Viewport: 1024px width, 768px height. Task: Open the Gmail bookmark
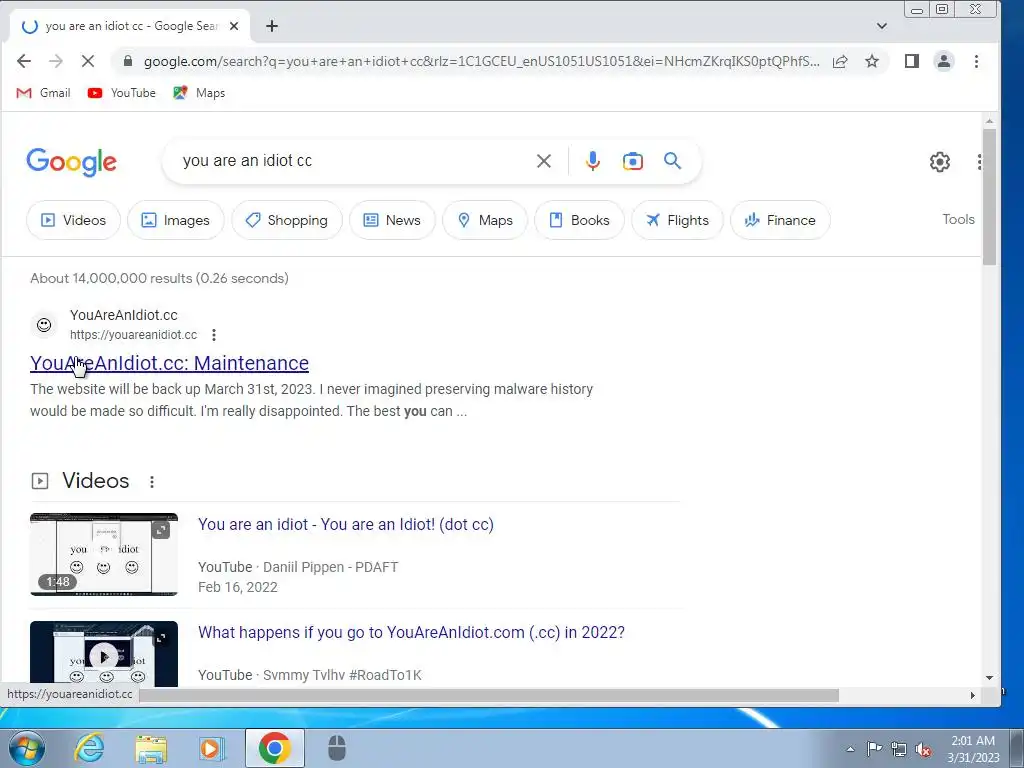coord(43,93)
